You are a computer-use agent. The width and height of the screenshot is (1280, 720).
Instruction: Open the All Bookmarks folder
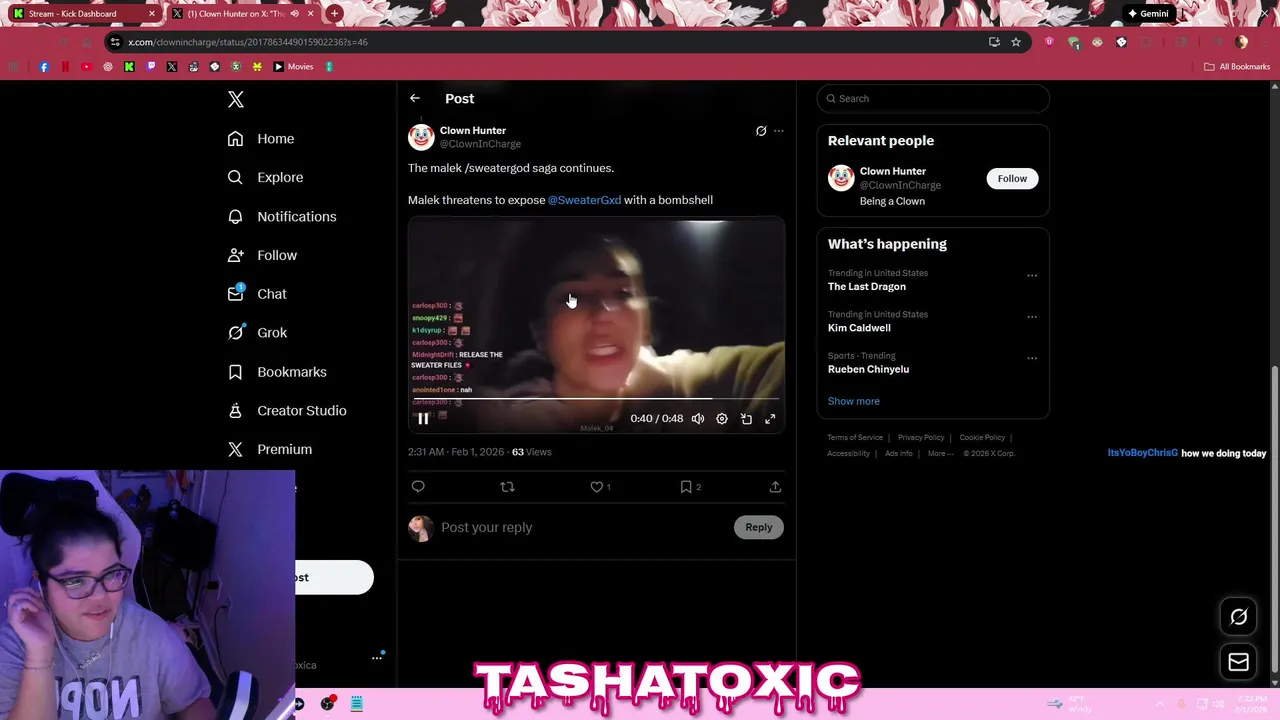(x=1237, y=67)
